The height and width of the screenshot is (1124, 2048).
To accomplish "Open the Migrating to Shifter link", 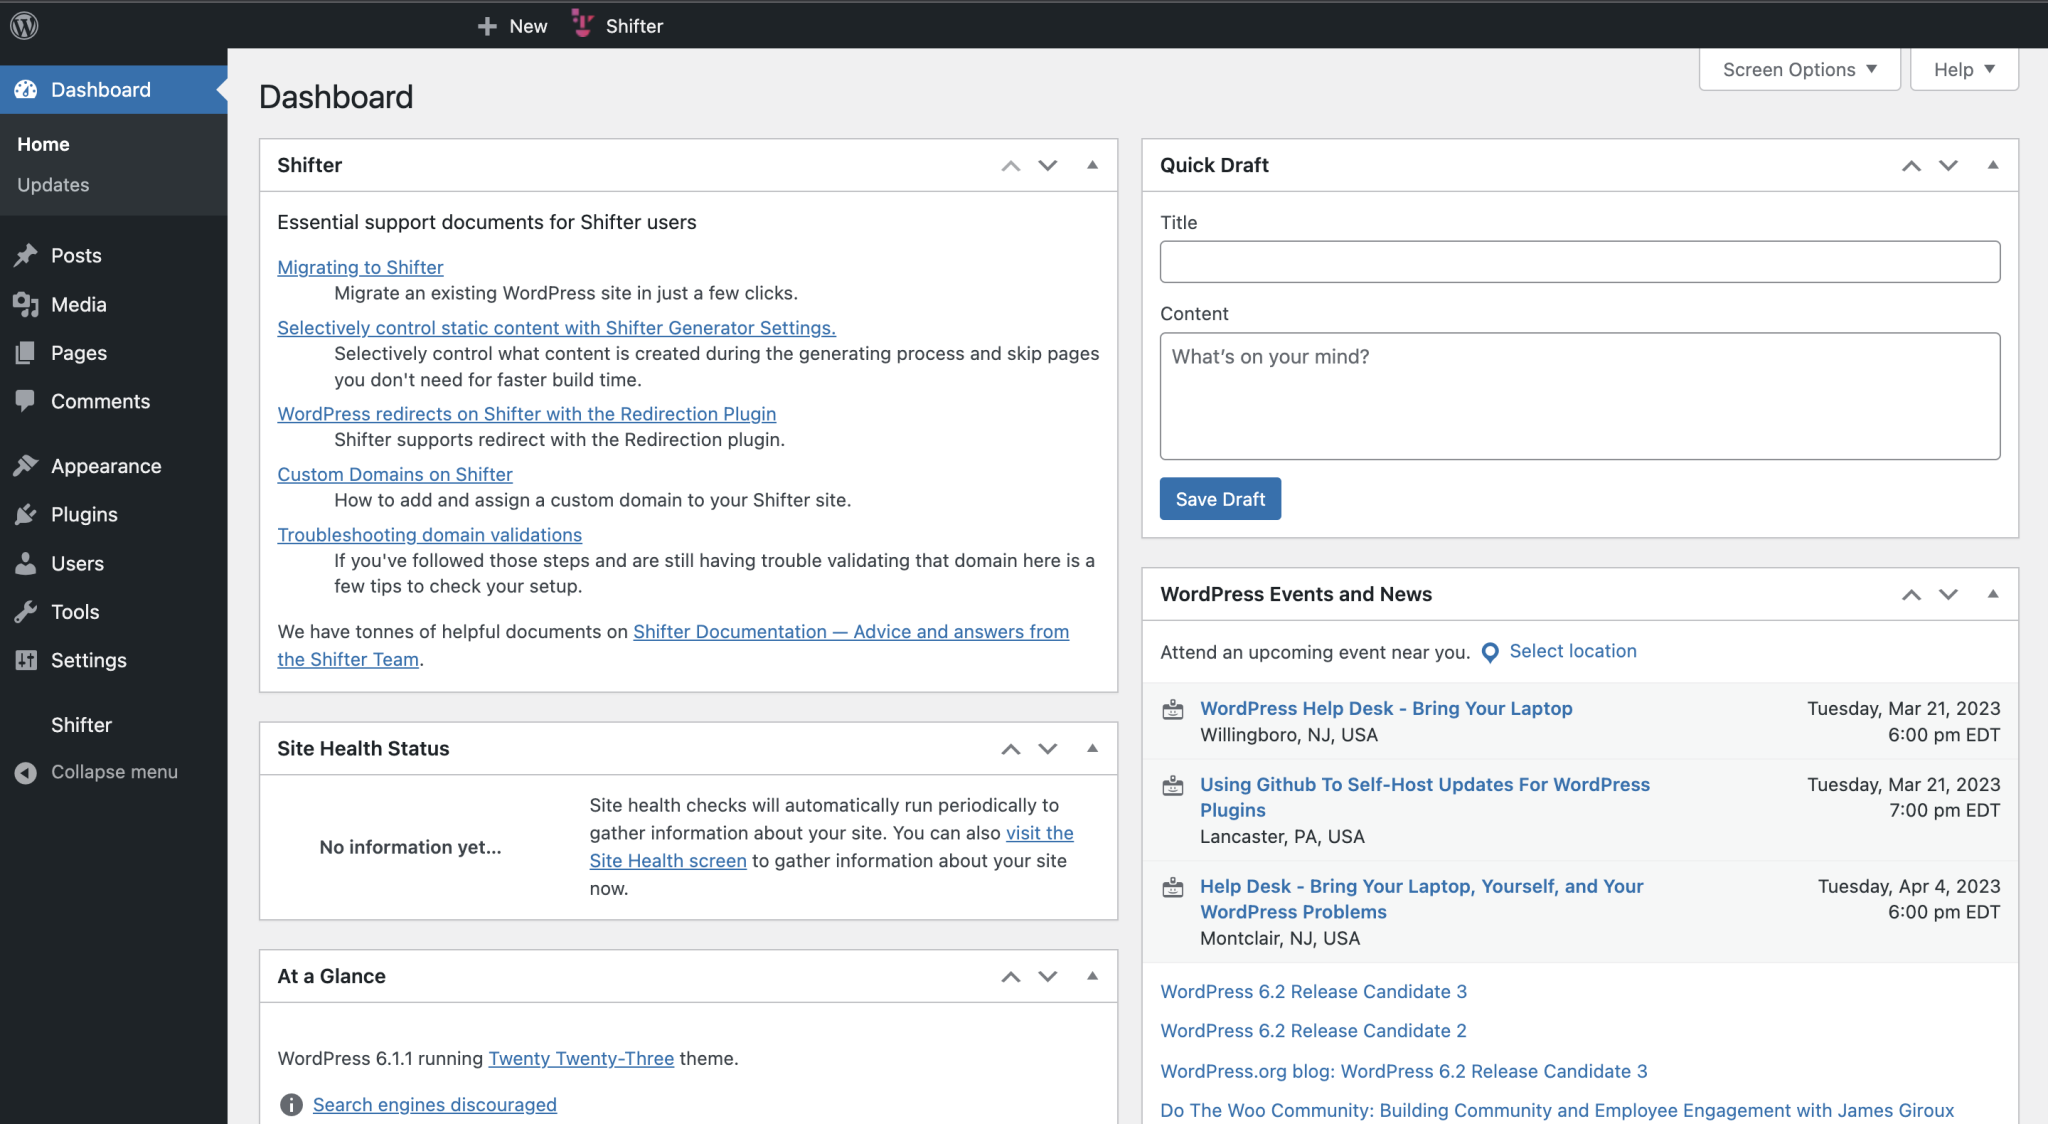I will pyautogui.click(x=360, y=267).
